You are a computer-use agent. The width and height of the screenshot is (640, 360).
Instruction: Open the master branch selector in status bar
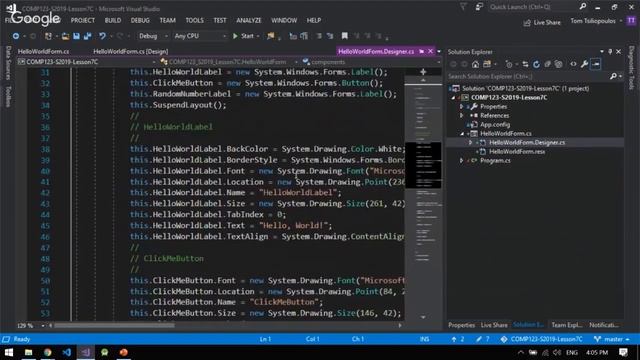tap(612, 339)
